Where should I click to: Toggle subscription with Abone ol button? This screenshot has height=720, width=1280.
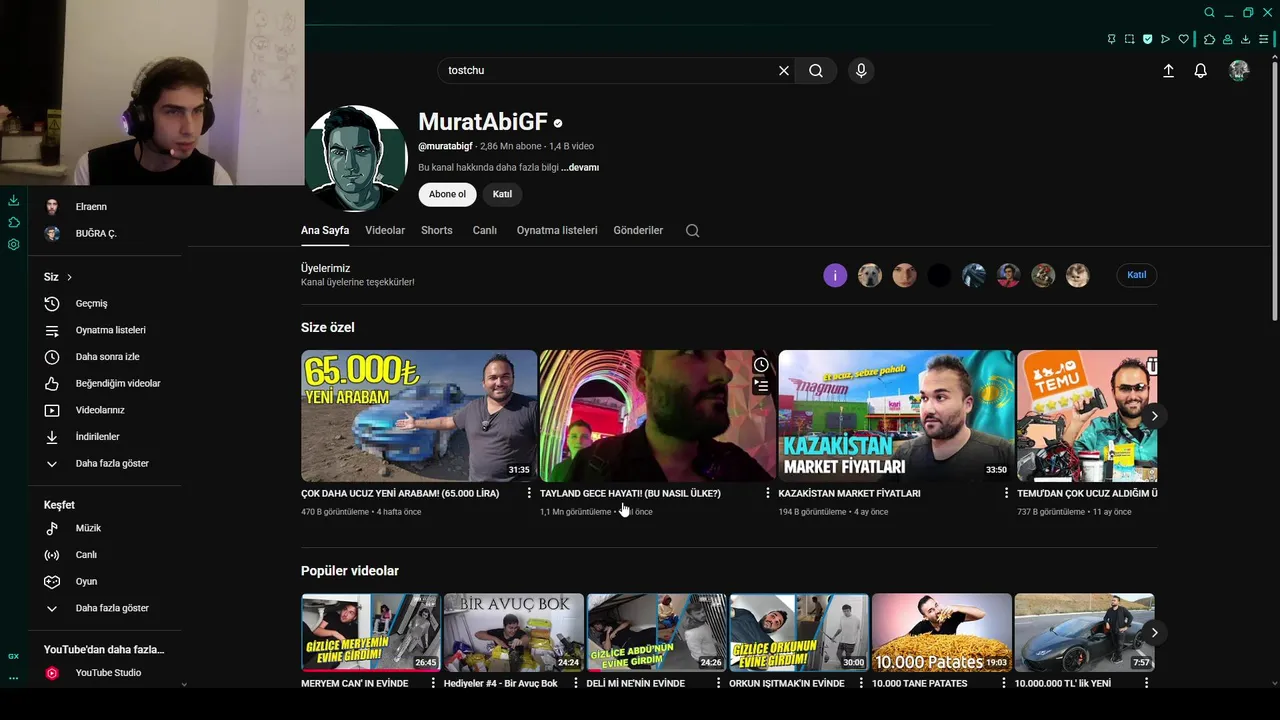tap(447, 194)
